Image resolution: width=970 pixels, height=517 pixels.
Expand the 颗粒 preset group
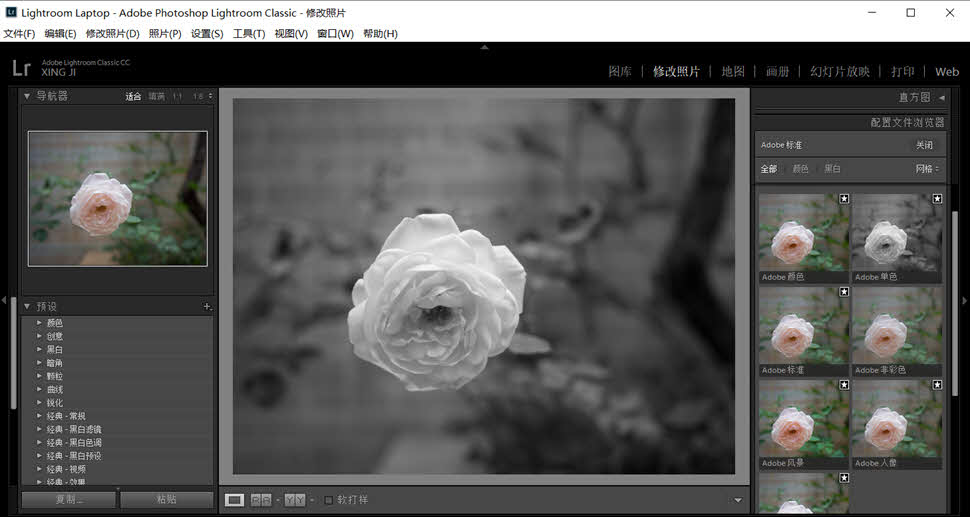(x=40, y=376)
